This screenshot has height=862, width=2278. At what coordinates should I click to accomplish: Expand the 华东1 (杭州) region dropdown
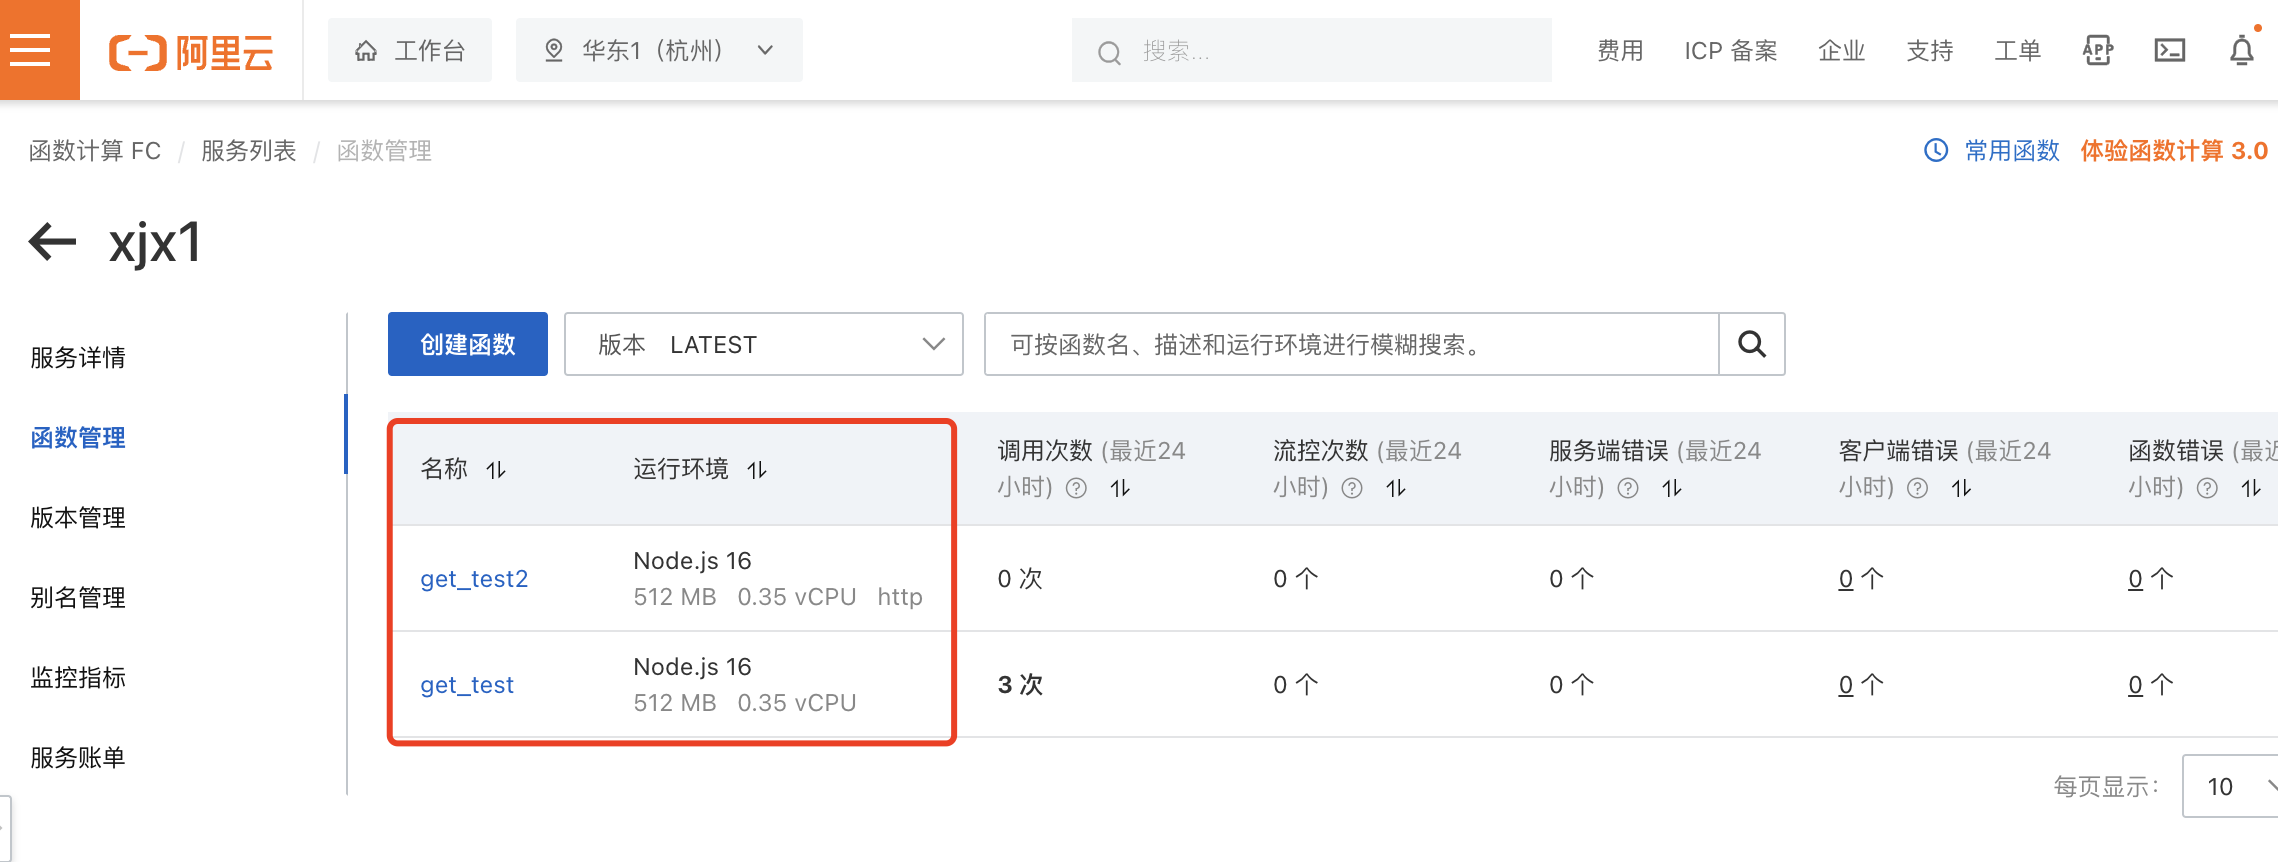[659, 50]
